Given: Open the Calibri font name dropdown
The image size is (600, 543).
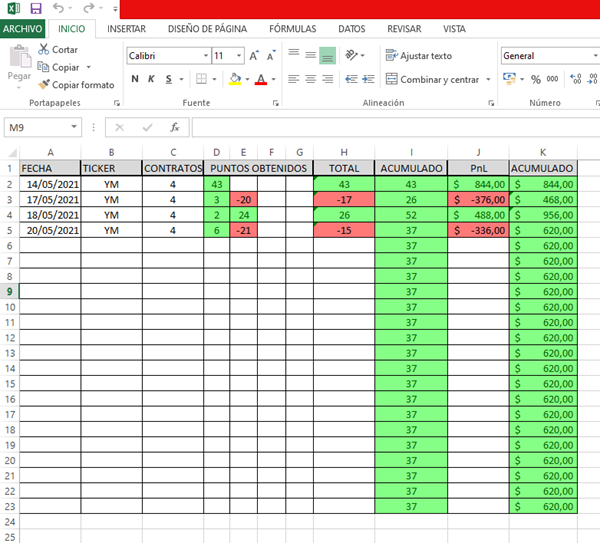Looking at the screenshot, I should pos(206,56).
